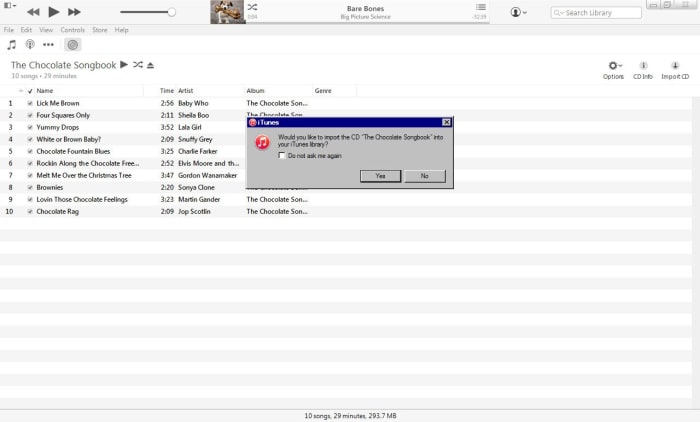
Task: Click the CD Info button
Action: [643, 70]
